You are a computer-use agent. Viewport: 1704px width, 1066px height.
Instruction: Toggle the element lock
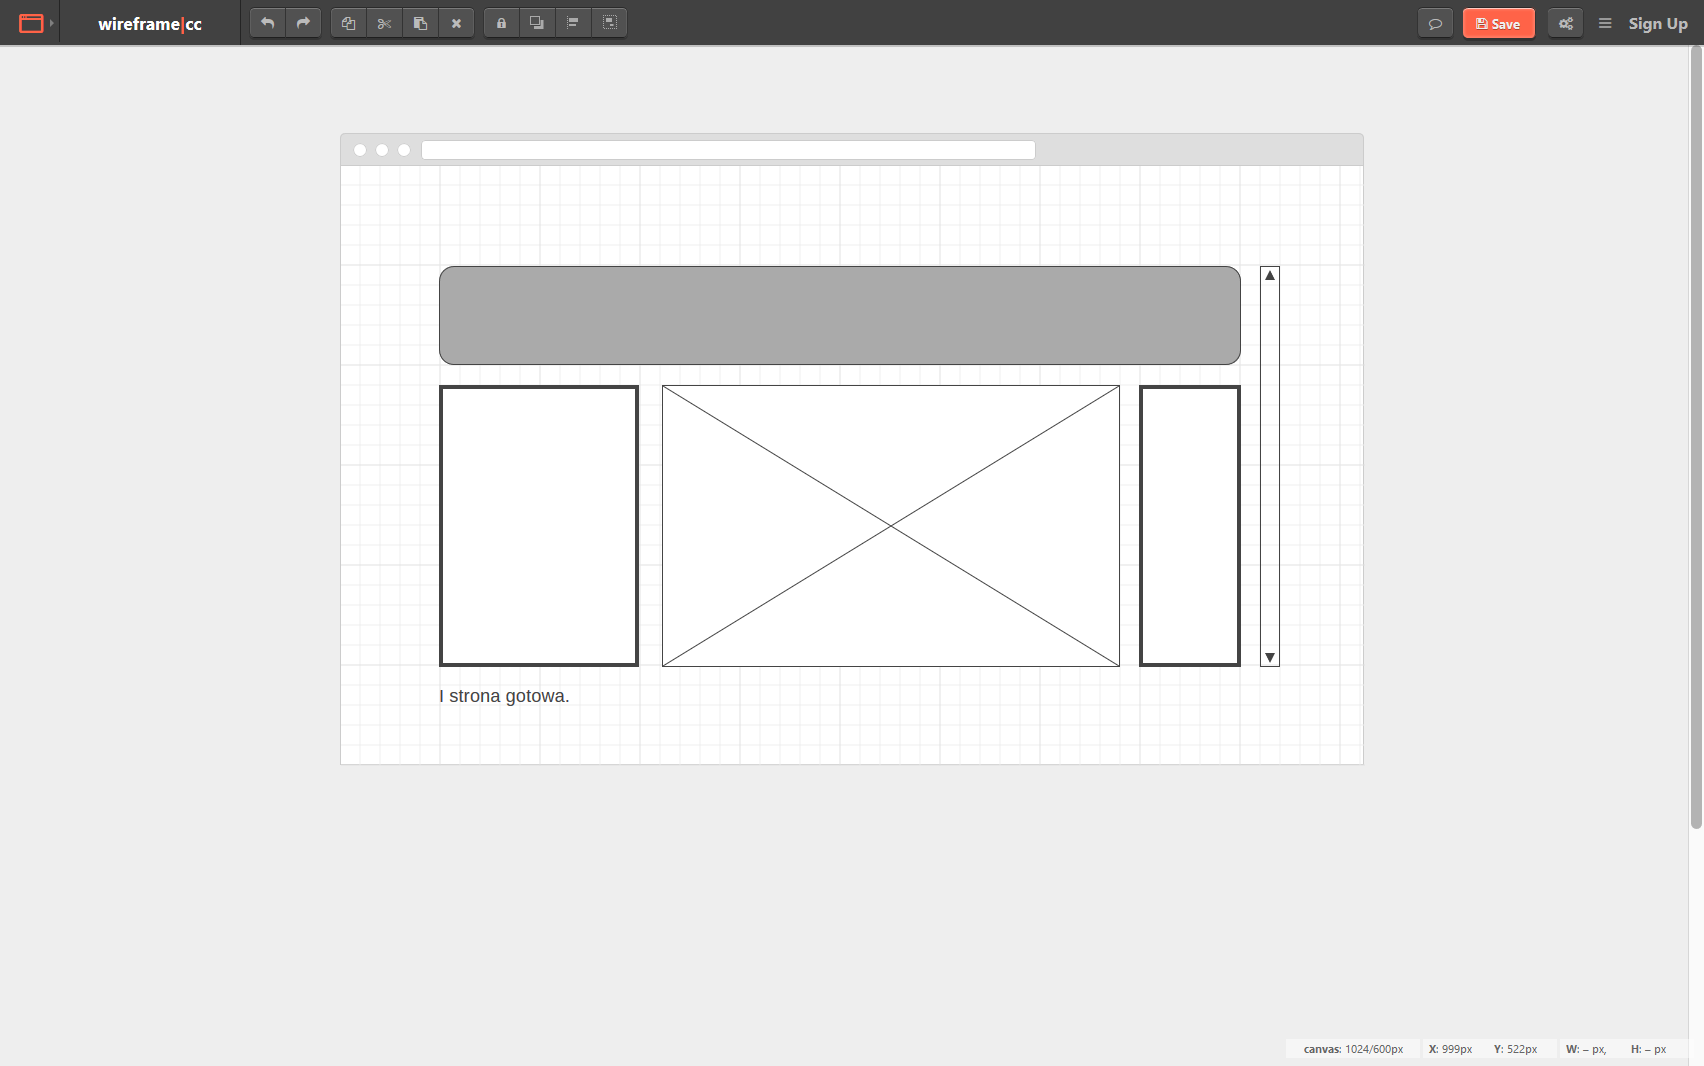(501, 22)
